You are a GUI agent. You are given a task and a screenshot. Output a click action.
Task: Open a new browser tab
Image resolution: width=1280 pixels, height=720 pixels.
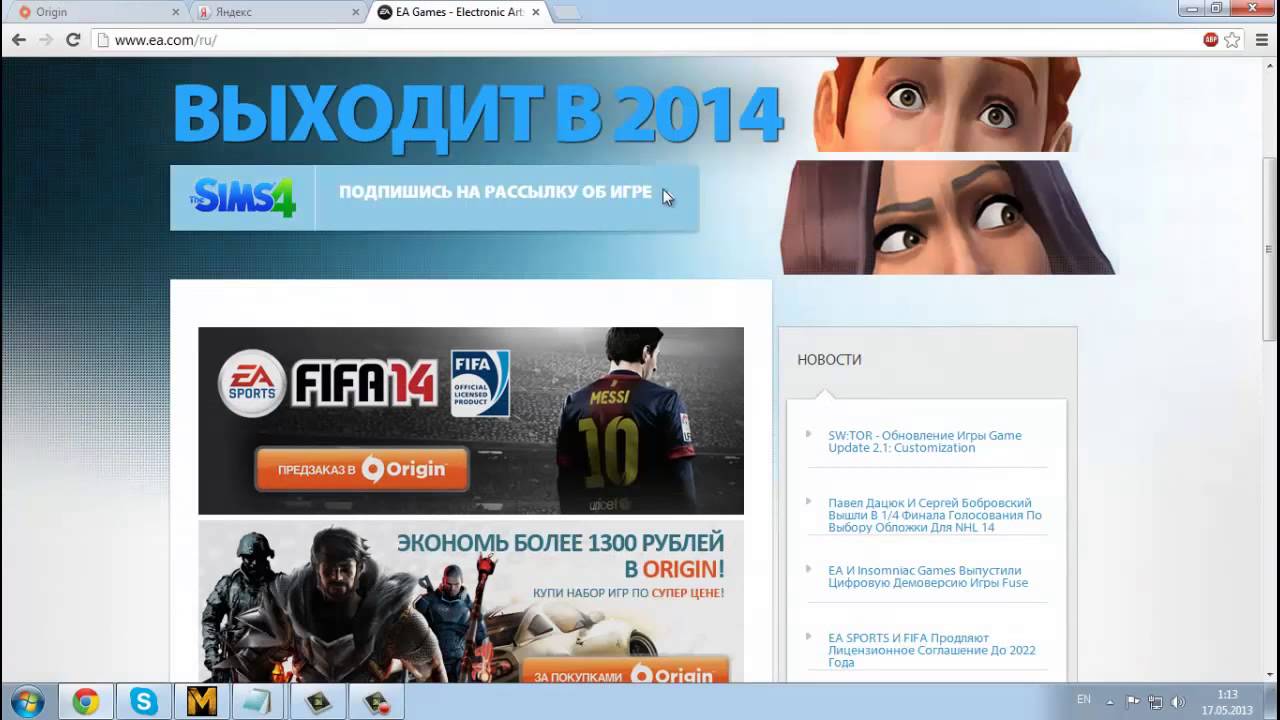(566, 13)
